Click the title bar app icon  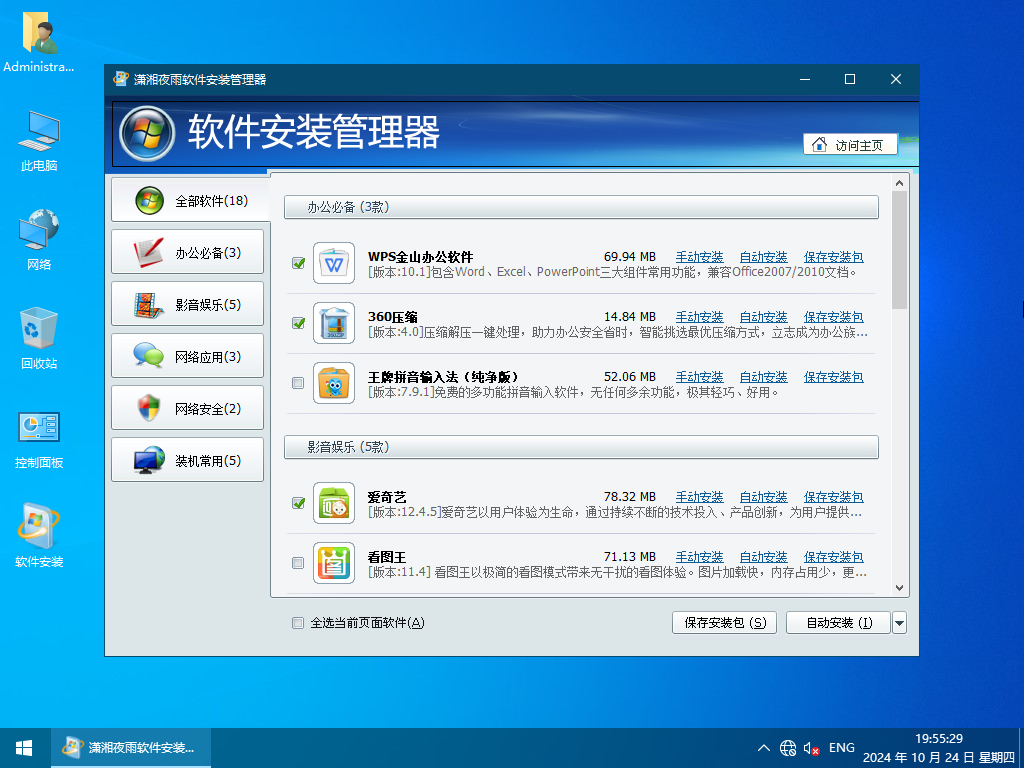click(x=121, y=79)
